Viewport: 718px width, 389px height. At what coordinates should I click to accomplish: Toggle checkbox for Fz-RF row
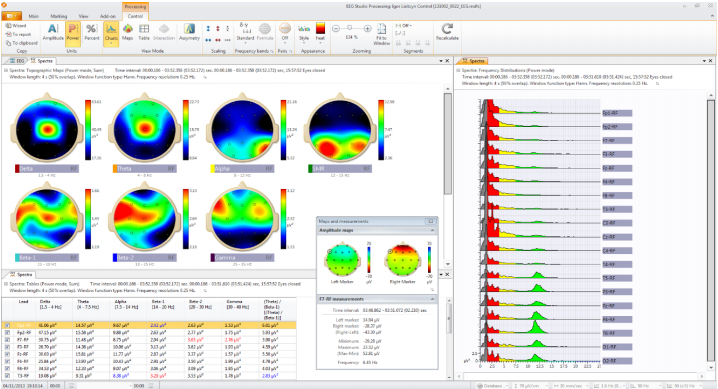tap(7, 354)
